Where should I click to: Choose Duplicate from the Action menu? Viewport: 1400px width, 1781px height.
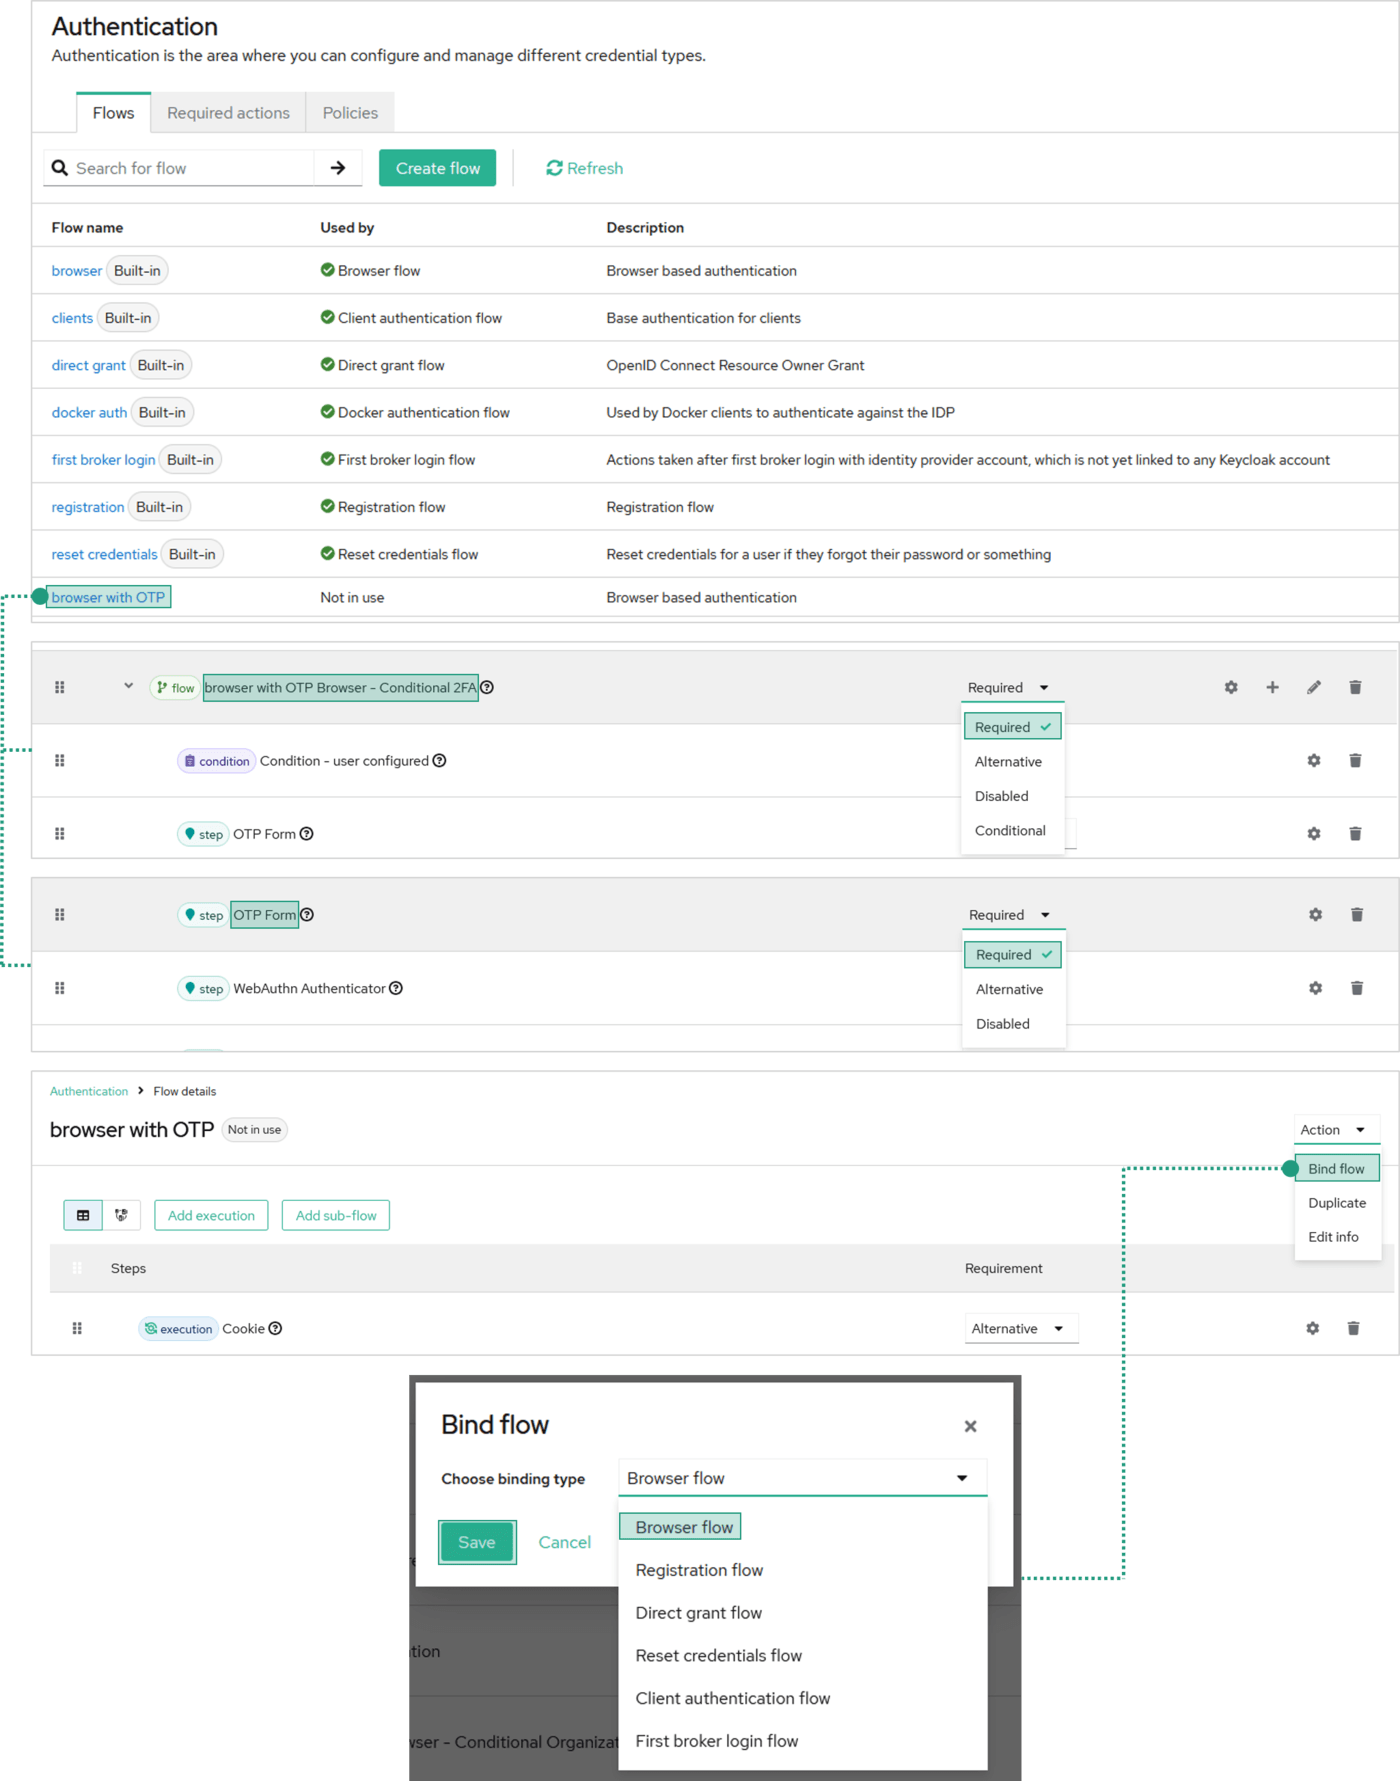pyautogui.click(x=1336, y=1203)
